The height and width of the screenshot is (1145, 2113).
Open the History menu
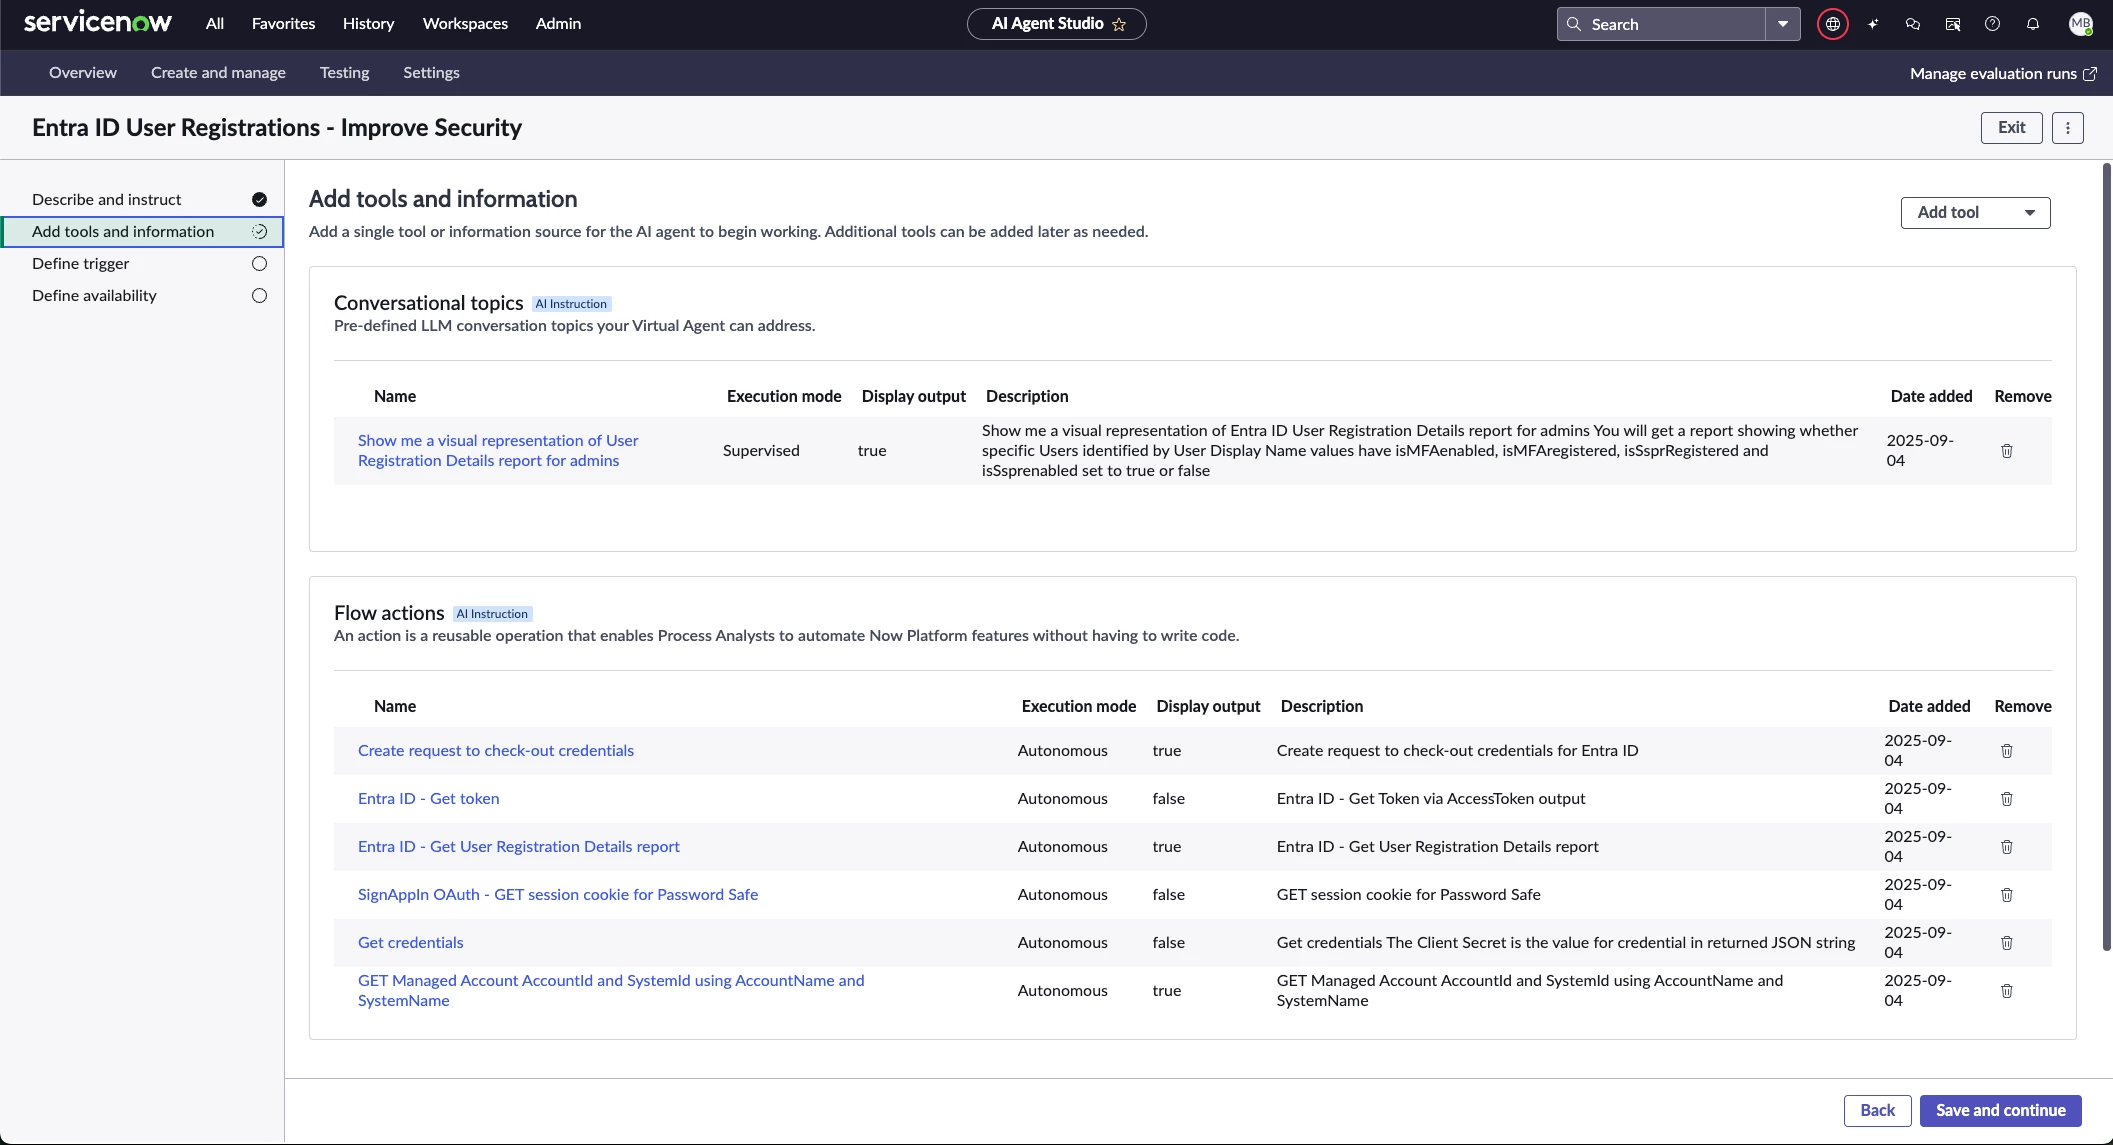point(368,24)
